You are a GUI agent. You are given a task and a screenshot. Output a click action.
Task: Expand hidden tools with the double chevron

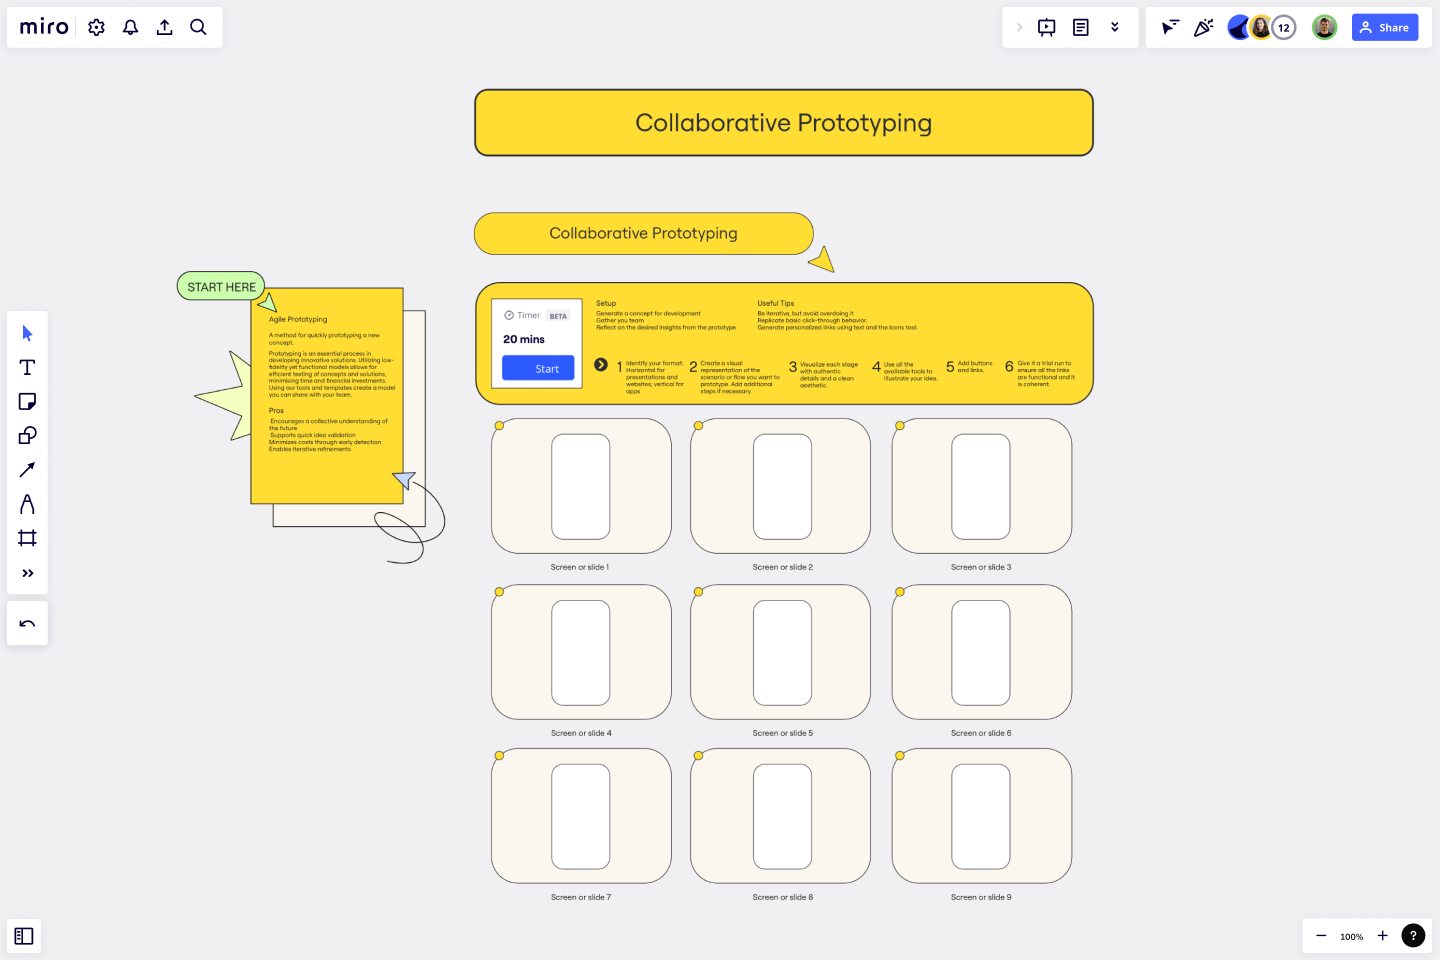[27, 573]
